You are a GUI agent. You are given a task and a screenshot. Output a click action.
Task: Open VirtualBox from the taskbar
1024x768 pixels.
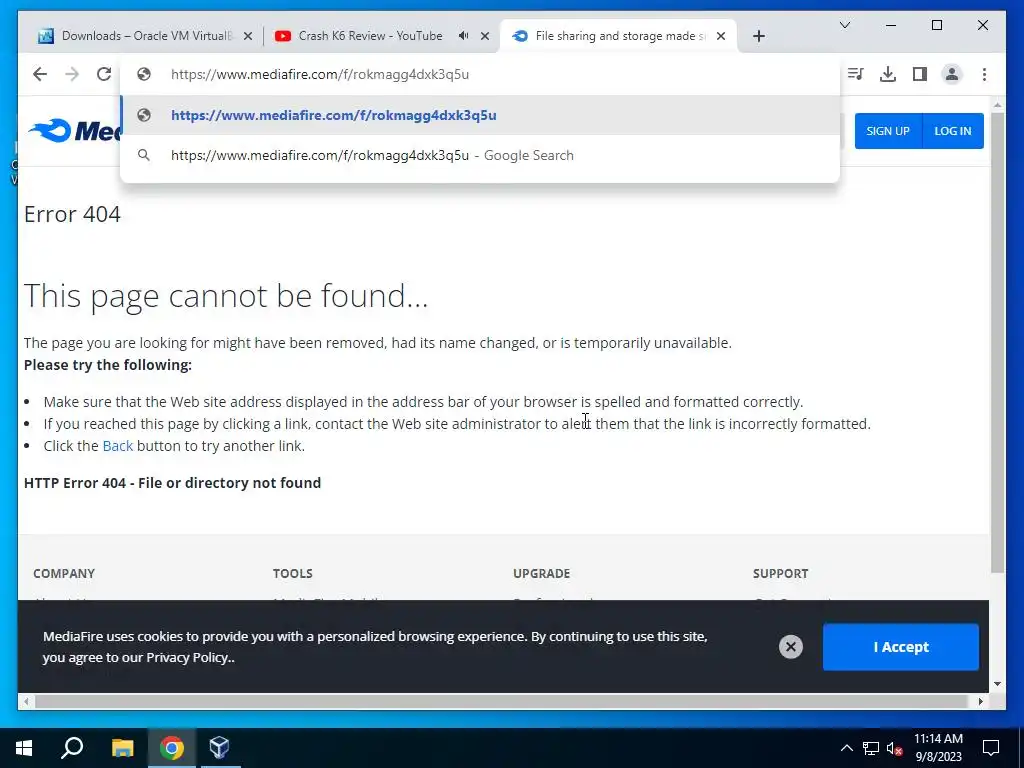[219, 748]
